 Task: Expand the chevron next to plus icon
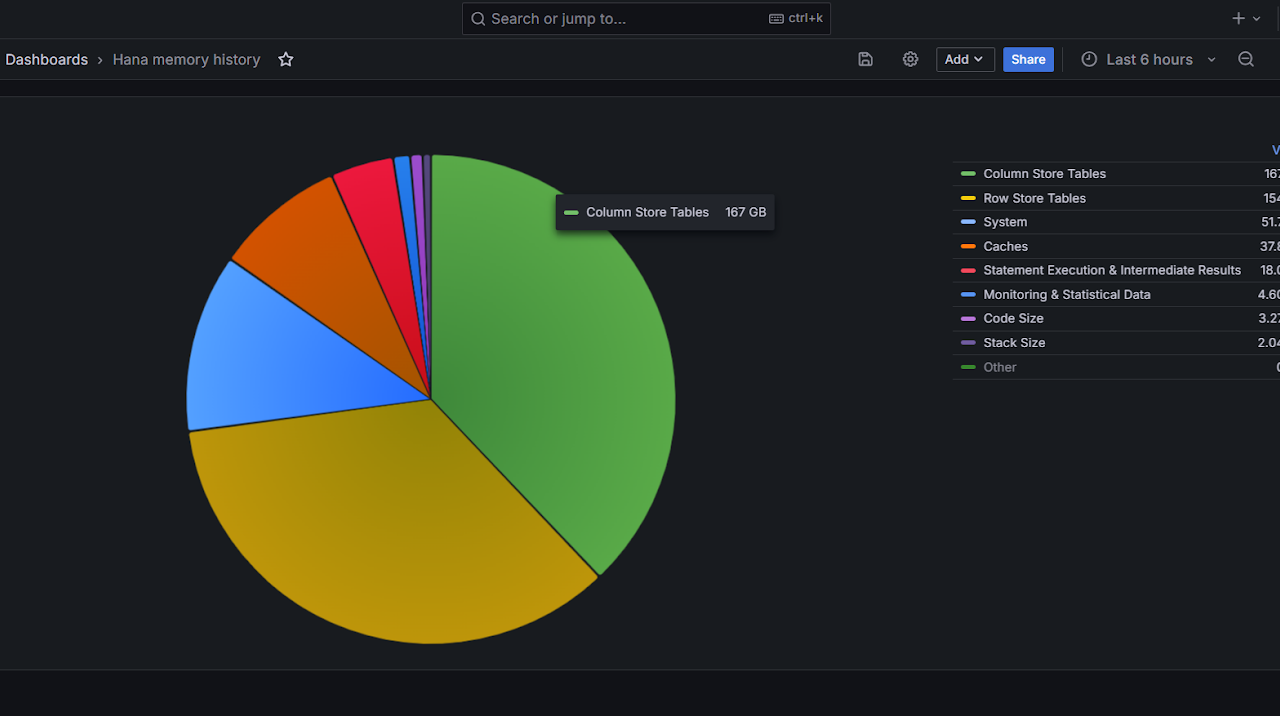1258,19
